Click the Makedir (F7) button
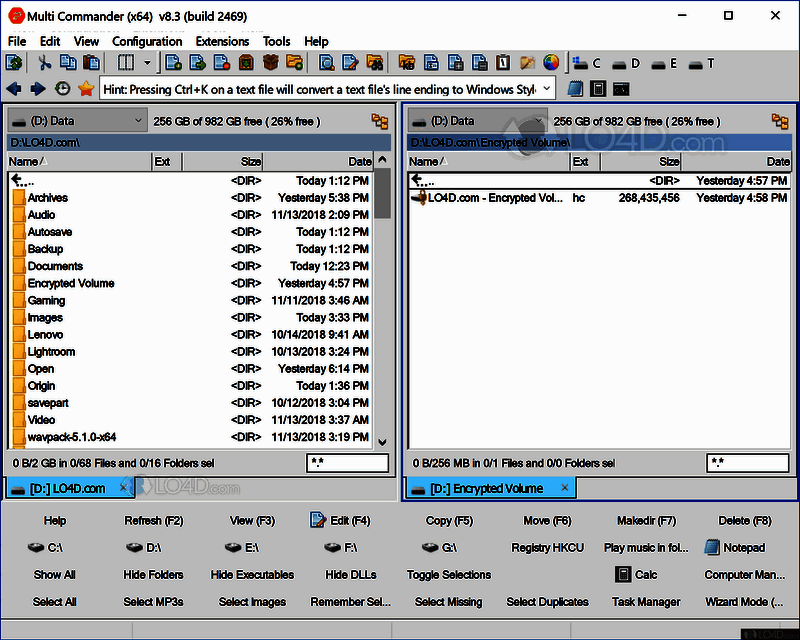 click(646, 521)
